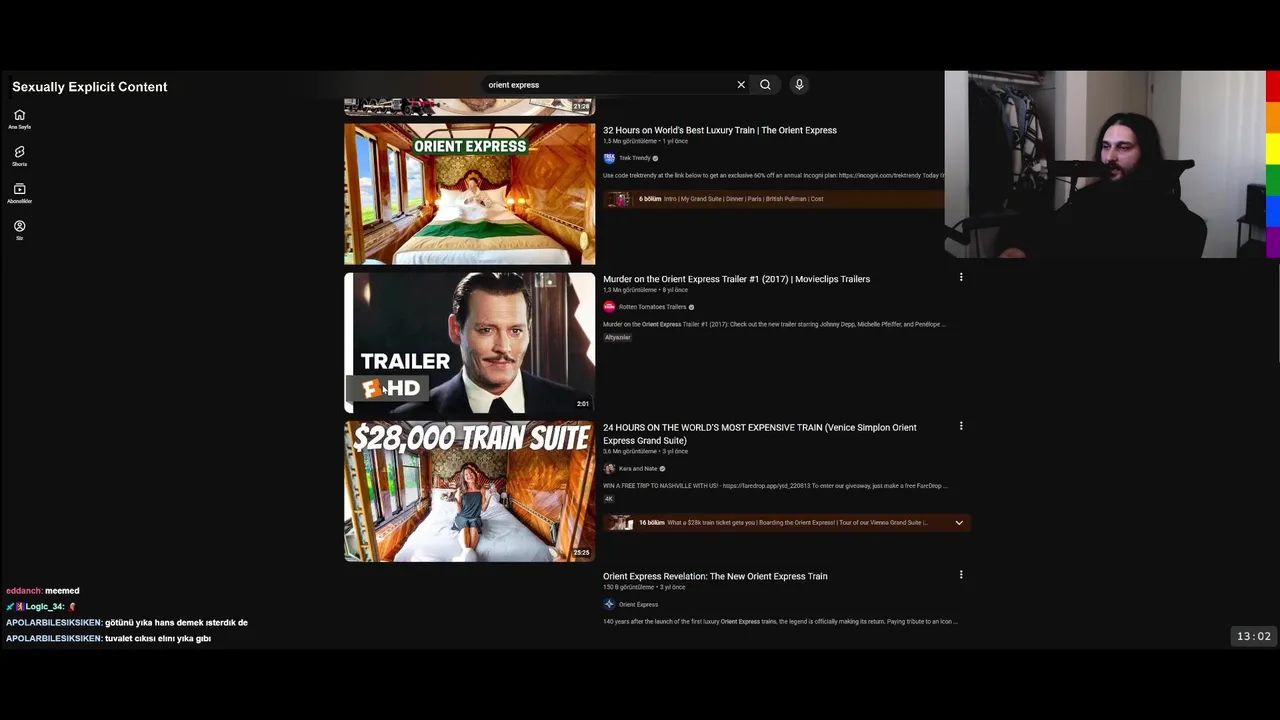This screenshot has height=720, width=1280.
Task: Click the Altyazılar subtitles badge
Action: pos(618,337)
